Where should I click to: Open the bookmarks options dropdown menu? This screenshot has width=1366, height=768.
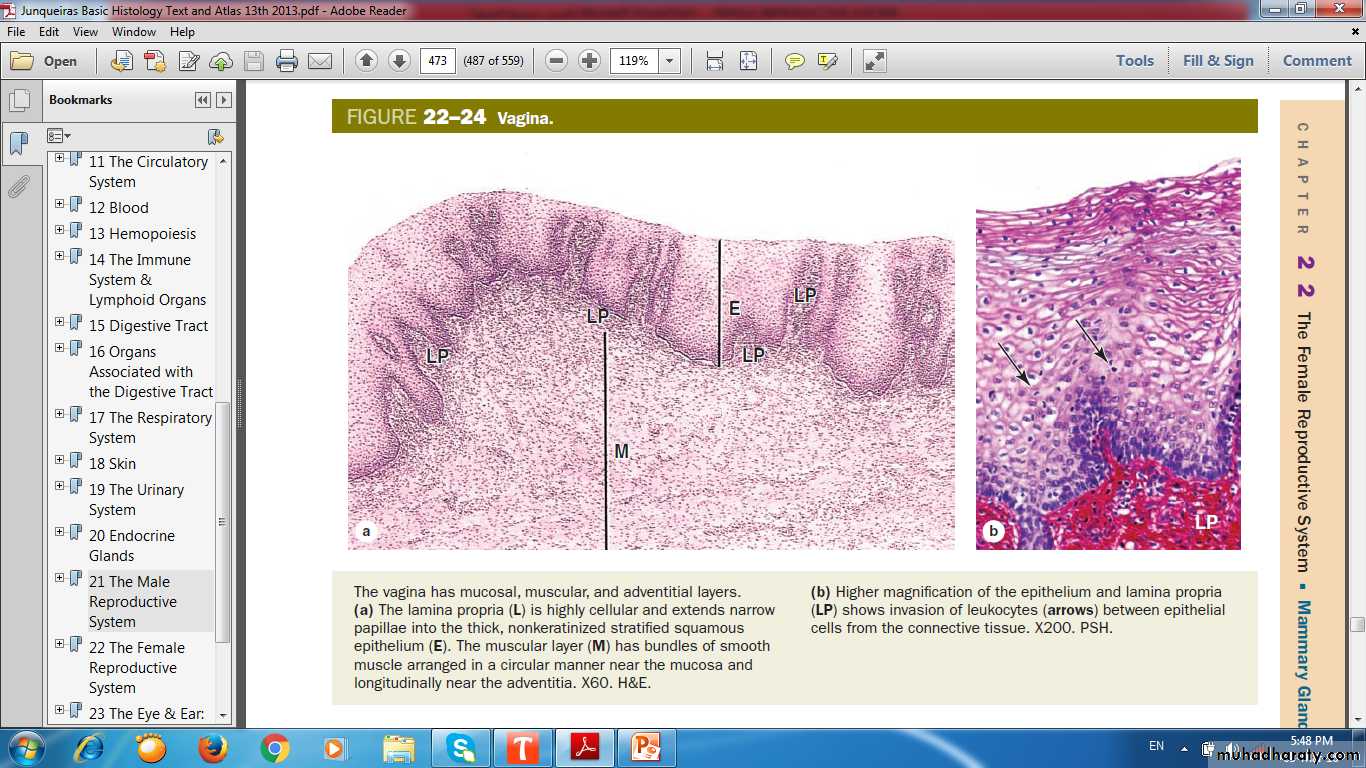tap(59, 136)
